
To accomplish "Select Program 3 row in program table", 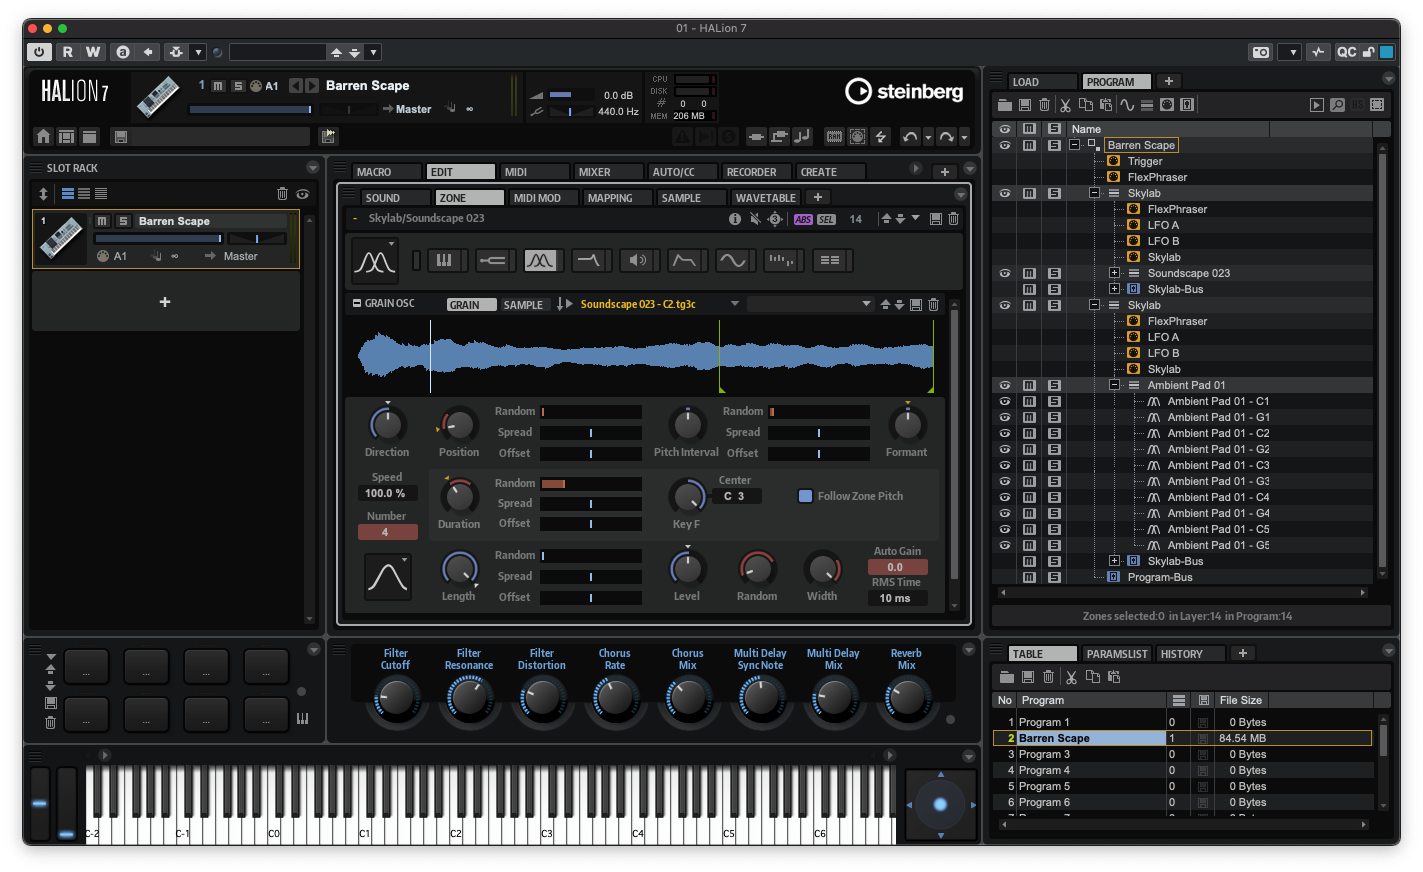I will (x=1182, y=754).
